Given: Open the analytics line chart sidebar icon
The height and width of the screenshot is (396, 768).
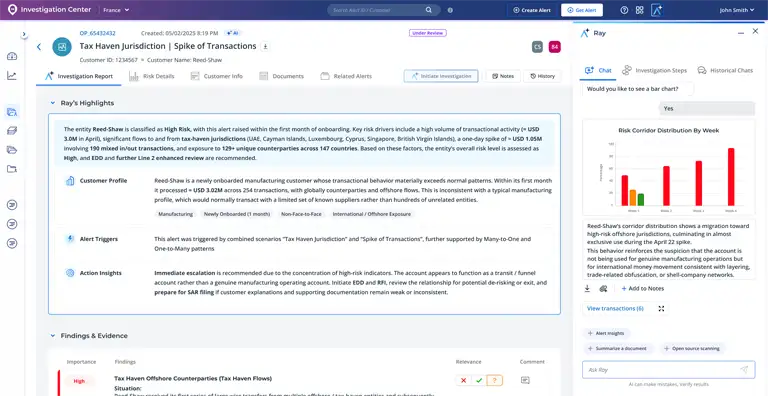Looking at the screenshot, I should tap(12, 75).
